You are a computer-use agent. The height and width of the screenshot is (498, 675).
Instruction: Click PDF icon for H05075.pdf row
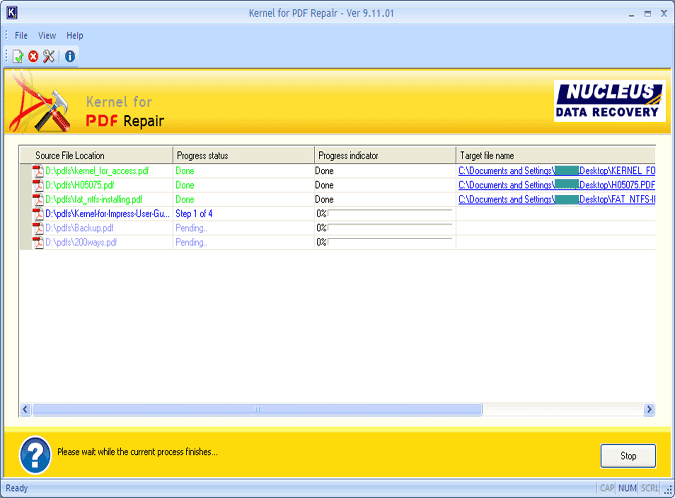click(x=38, y=186)
